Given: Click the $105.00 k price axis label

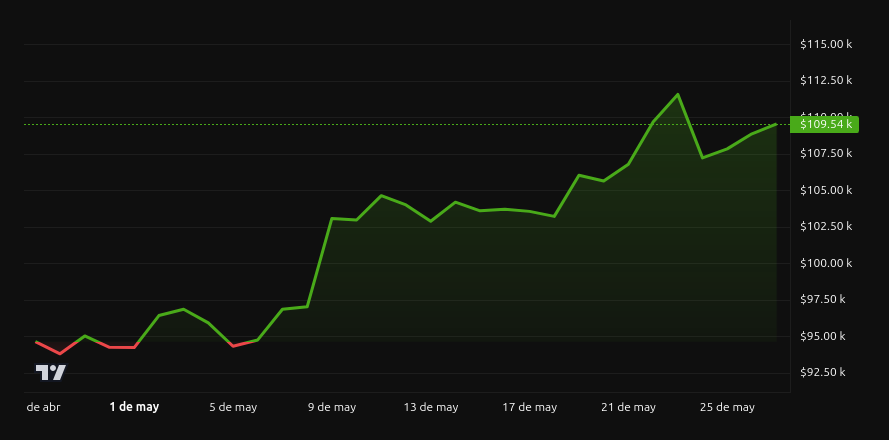Looking at the screenshot, I should (826, 190).
